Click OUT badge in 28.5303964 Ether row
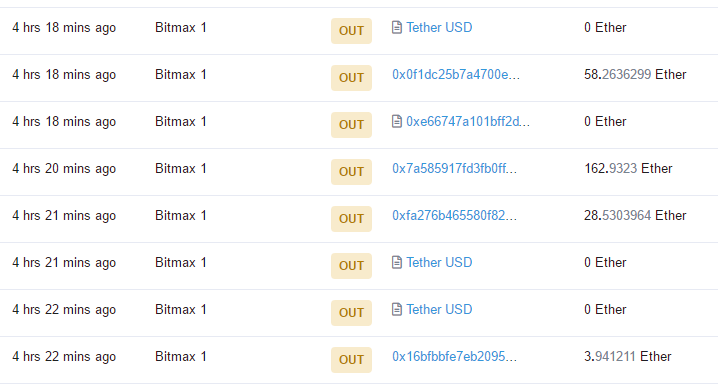Viewport: 718px width, 385px height. [x=351, y=219]
